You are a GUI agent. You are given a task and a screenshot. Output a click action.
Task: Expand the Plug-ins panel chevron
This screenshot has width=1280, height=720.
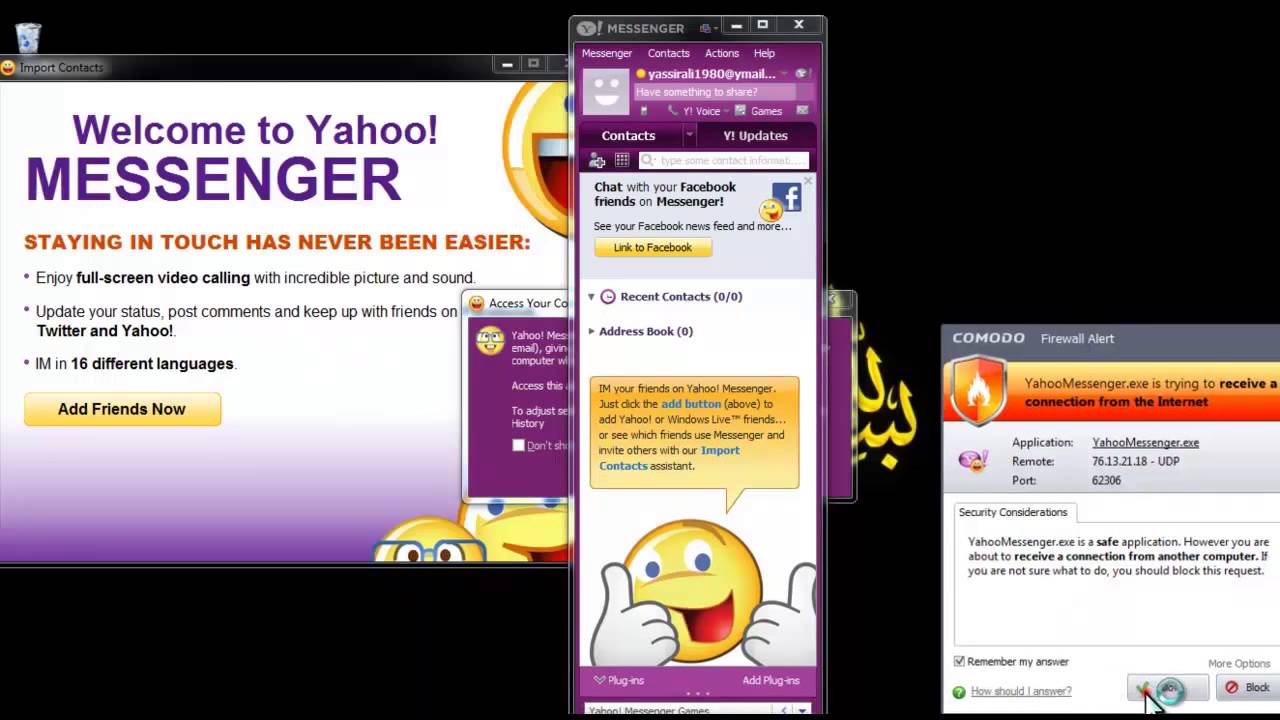coord(599,680)
